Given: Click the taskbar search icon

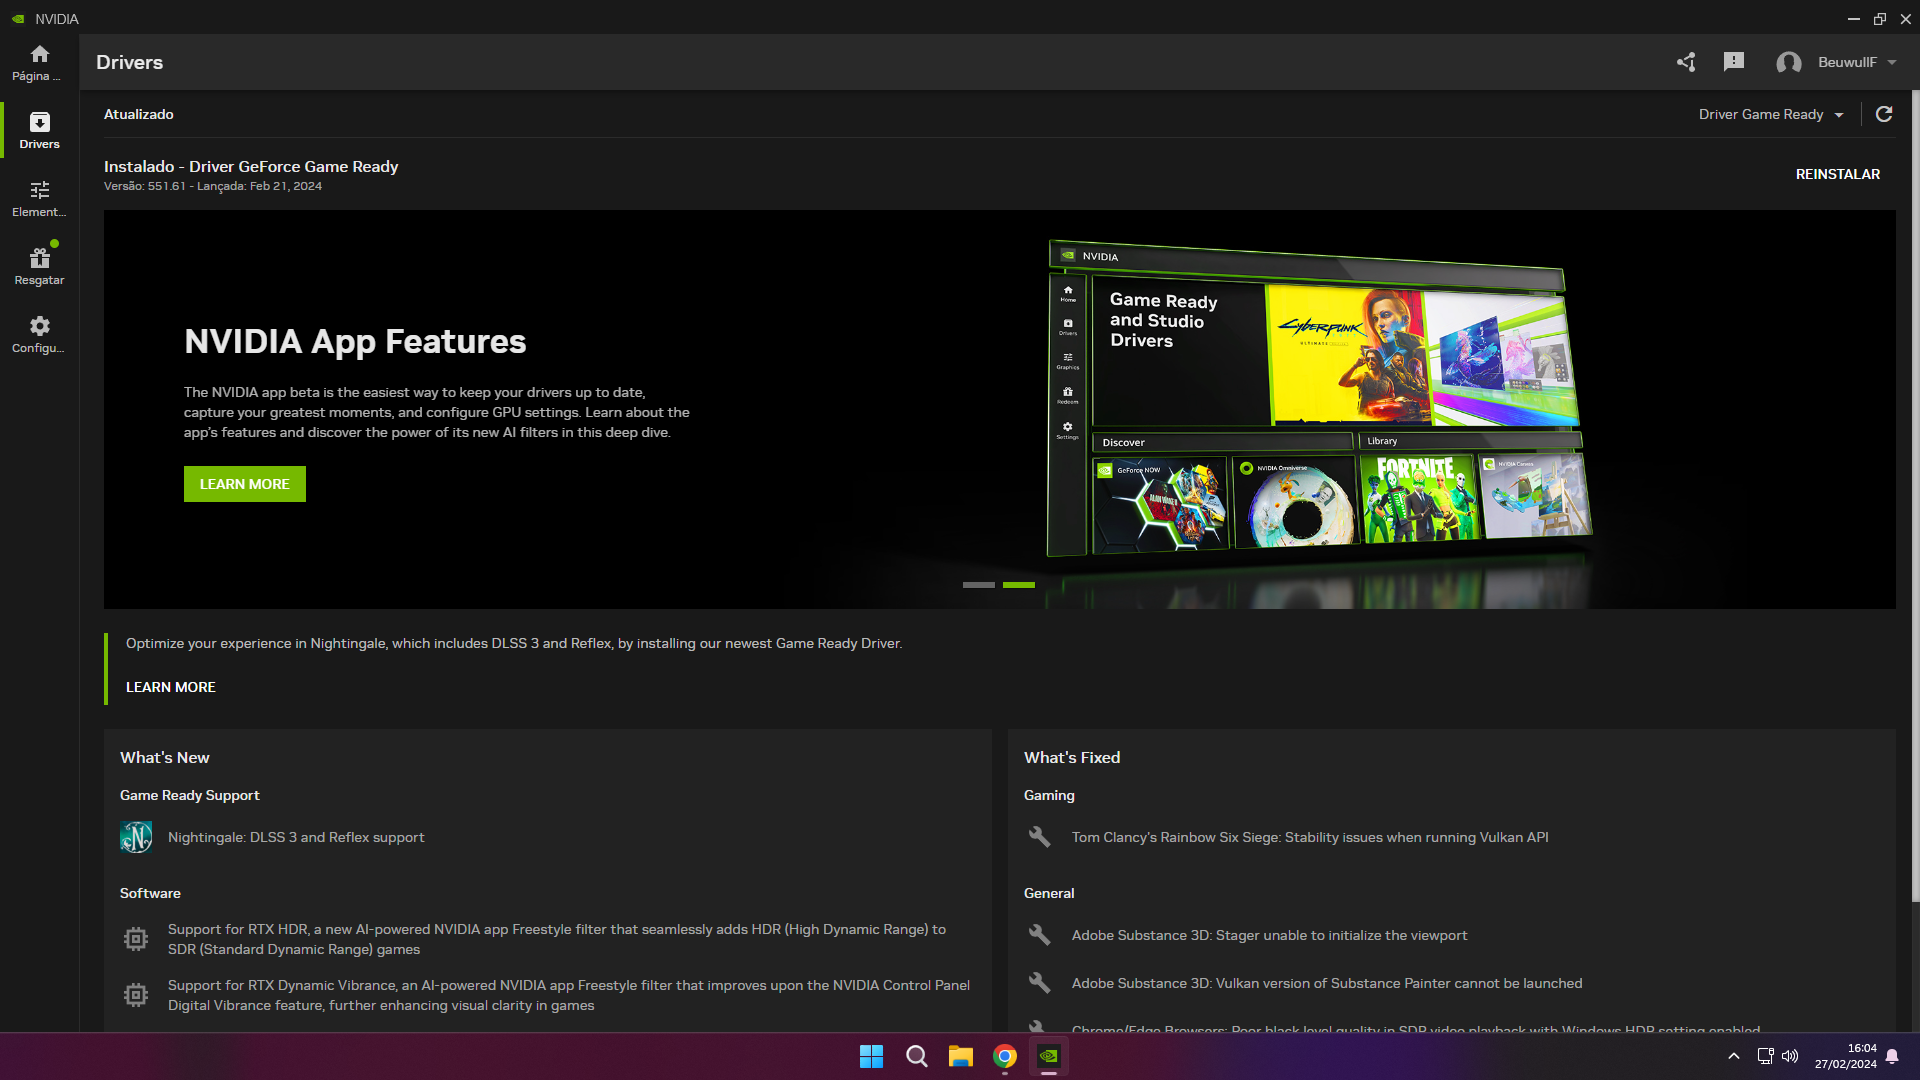Looking at the screenshot, I should [x=916, y=1056].
